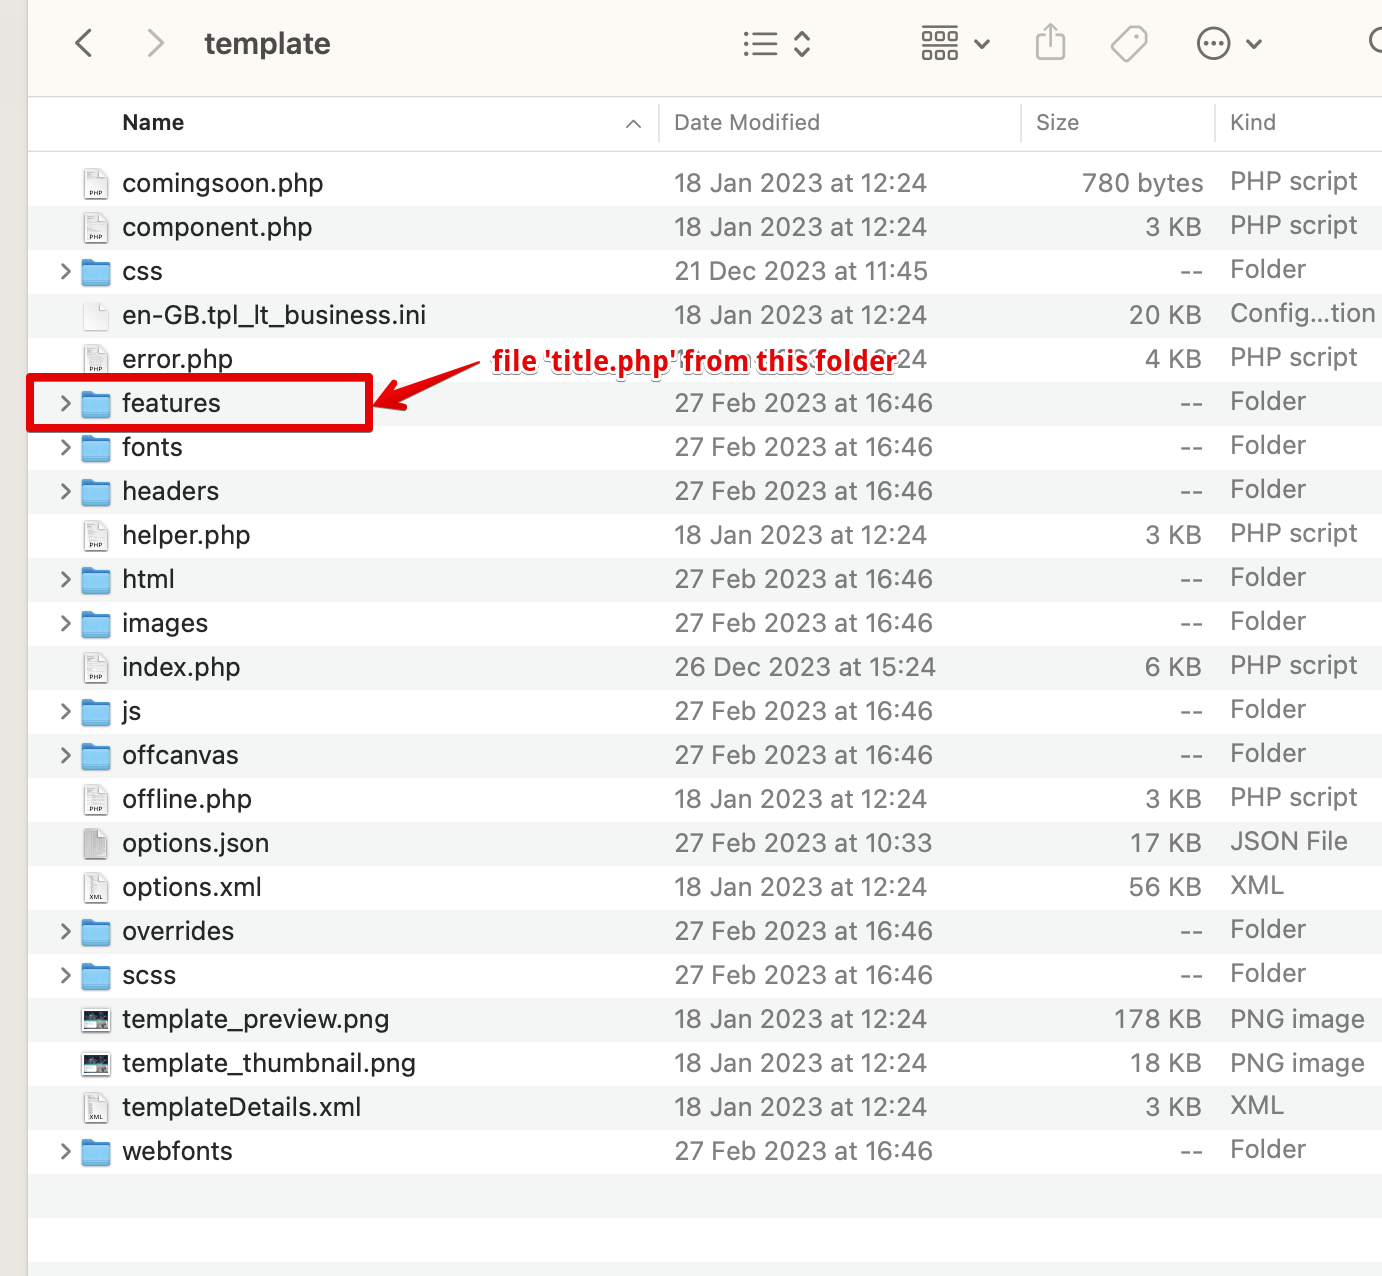Viewport: 1382px width, 1276px height.
Task: Expand the features folder
Action: coord(66,404)
